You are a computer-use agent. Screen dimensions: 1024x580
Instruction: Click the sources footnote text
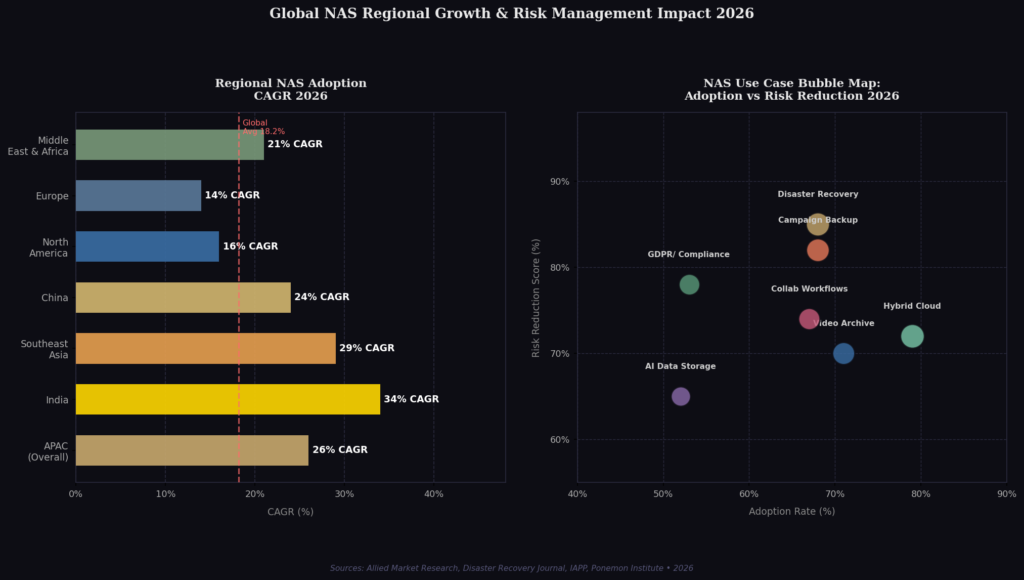pos(511,568)
